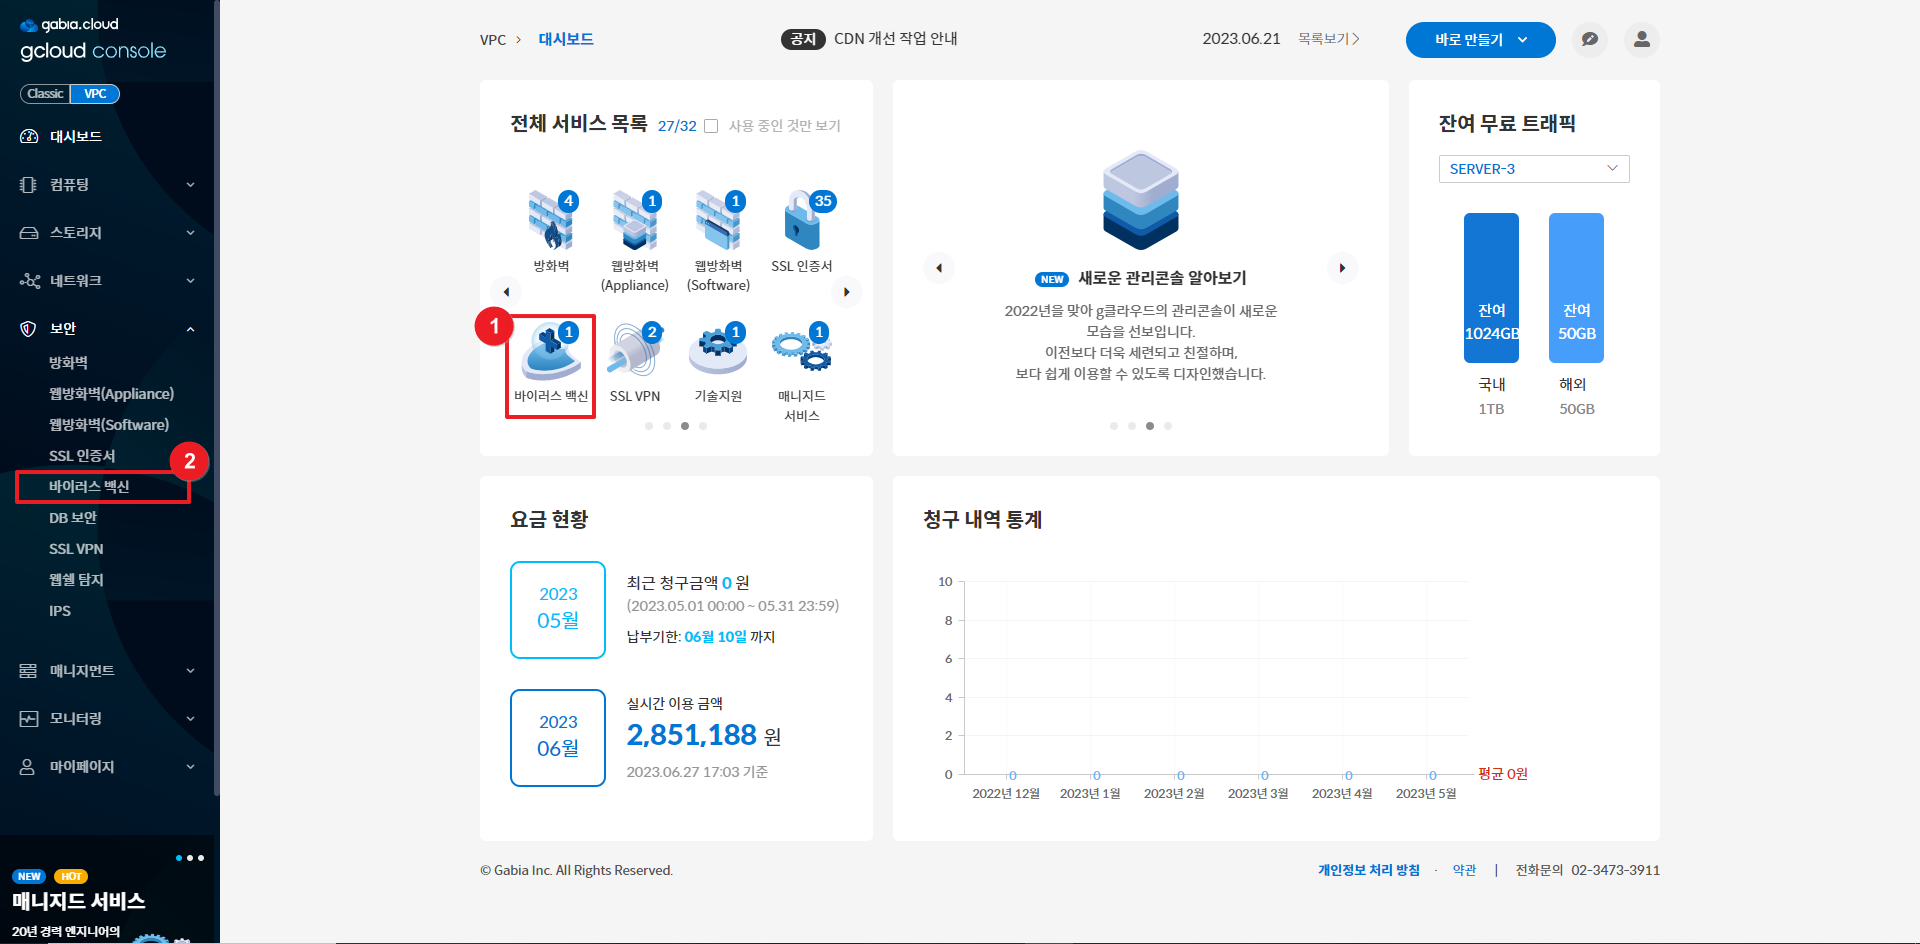Expand the 바로 만들기 dropdown button
This screenshot has height=944, width=1920.
pyautogui.click(x=1480, y=40)
